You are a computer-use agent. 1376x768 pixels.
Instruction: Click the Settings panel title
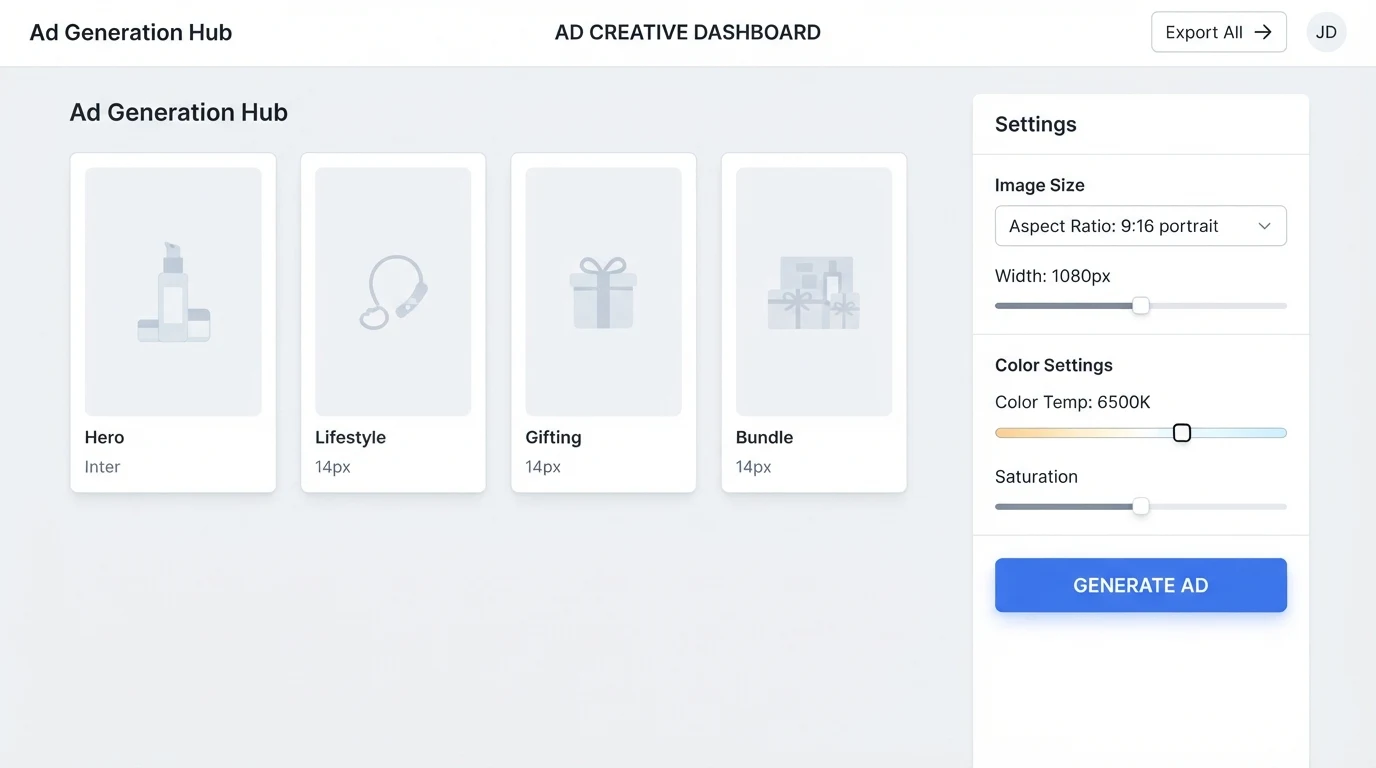click(x=1035, y=124)
